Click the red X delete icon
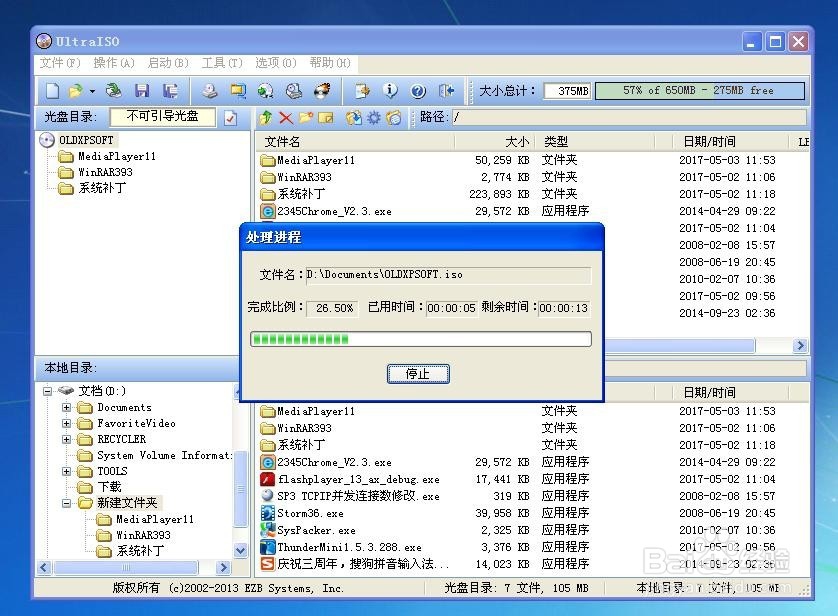Viewport: 838px width, 616px height. pyautogui.click(x=286, y=118)
